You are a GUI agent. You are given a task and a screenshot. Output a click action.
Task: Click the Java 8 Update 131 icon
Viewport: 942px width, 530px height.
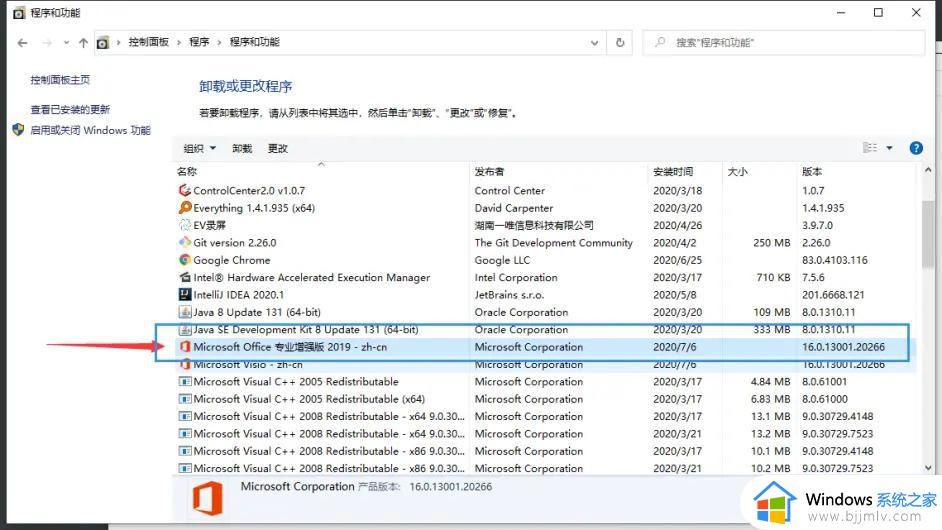(x=185, y=312)
